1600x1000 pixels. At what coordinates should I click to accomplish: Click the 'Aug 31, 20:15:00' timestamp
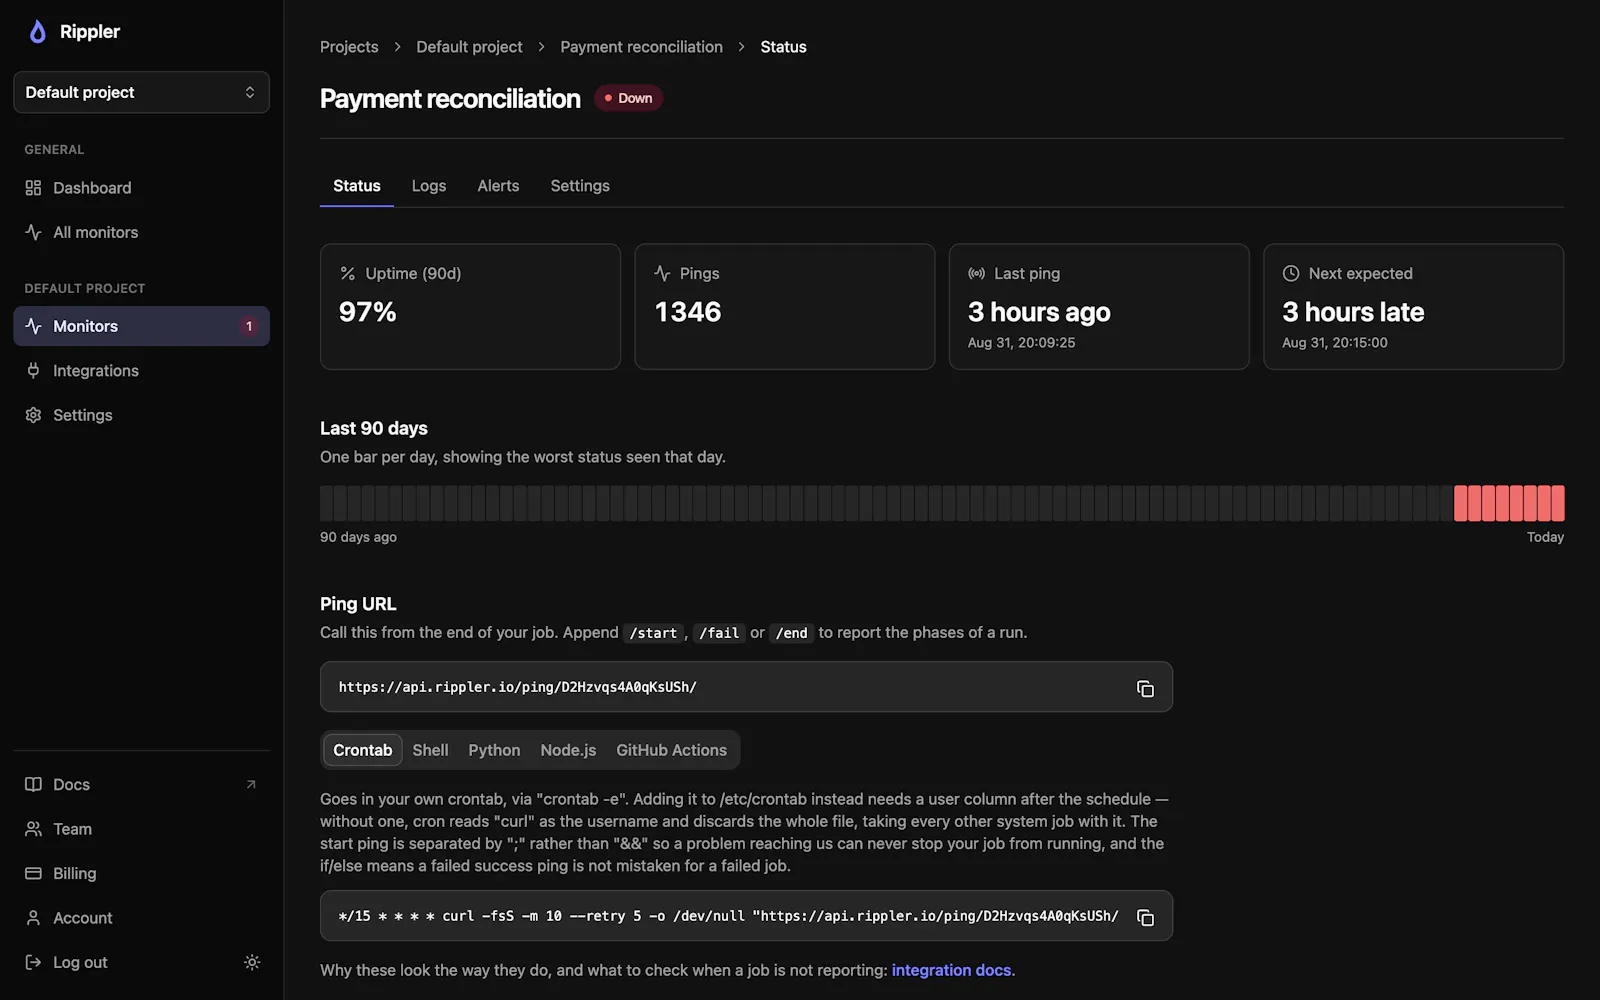[1335, 342]
